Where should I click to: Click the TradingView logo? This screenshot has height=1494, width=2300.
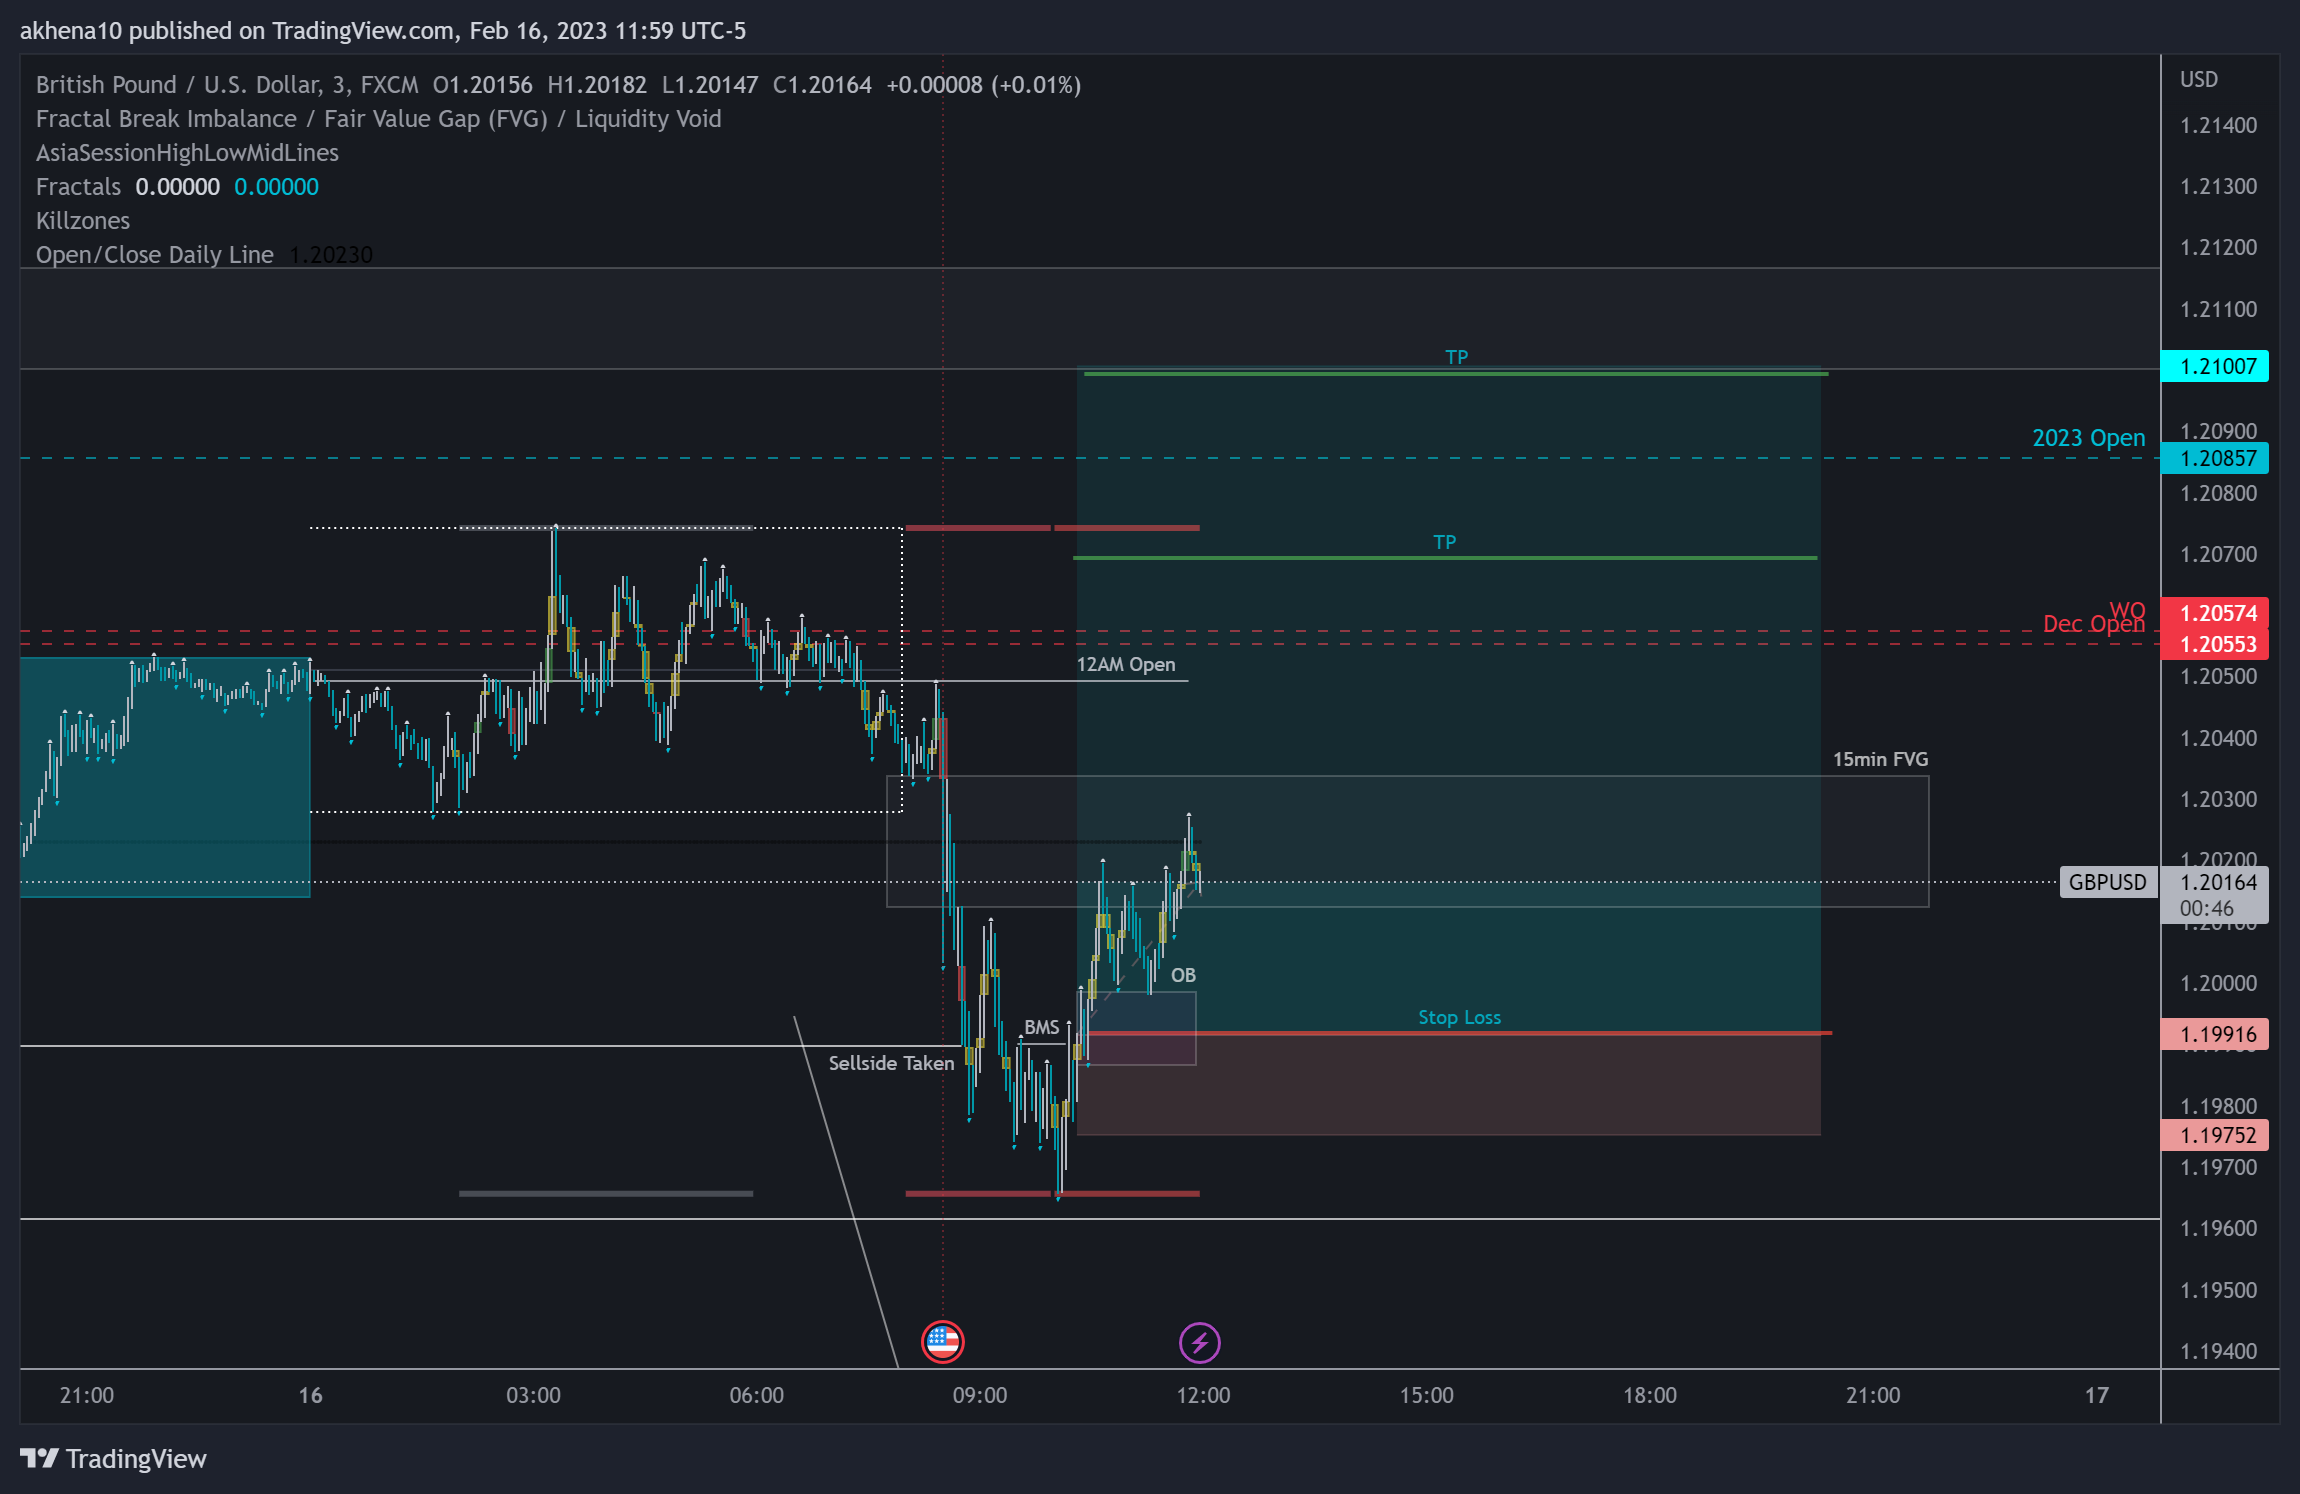pos(113,1459)
